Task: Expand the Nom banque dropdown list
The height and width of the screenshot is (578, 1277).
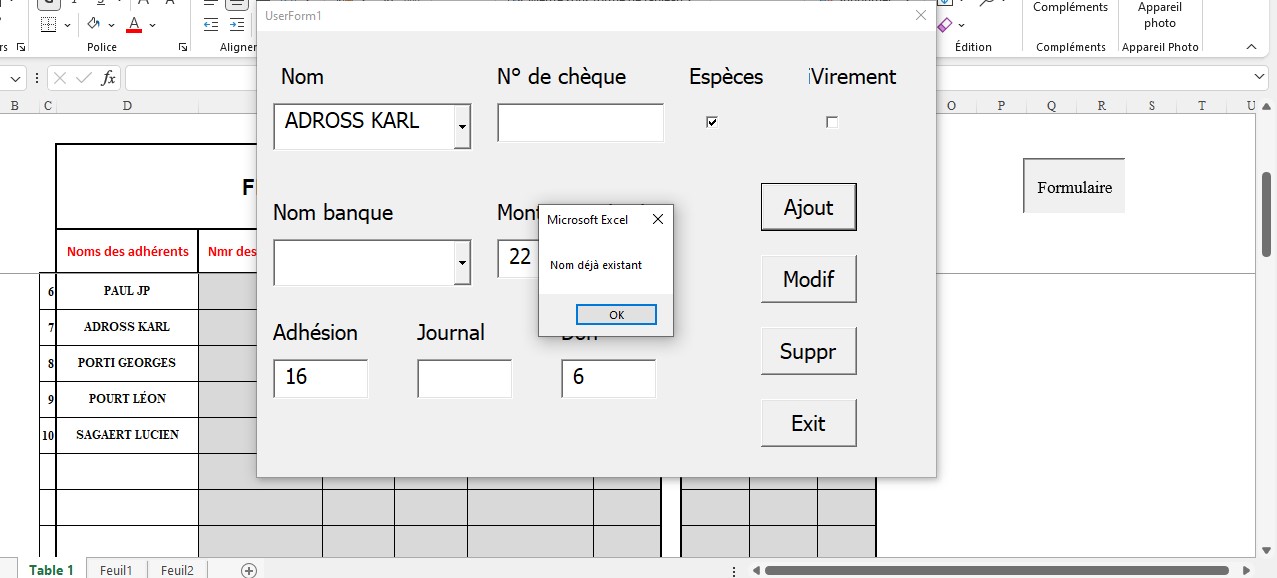Action: click(461, 263)
